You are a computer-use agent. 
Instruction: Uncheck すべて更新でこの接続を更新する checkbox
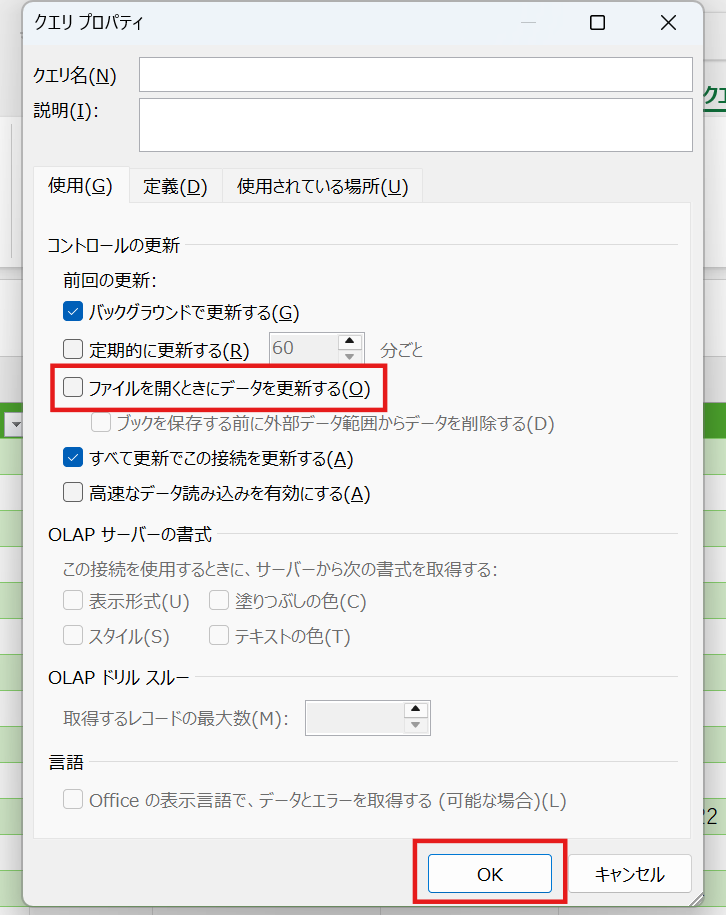coord(73,458)
